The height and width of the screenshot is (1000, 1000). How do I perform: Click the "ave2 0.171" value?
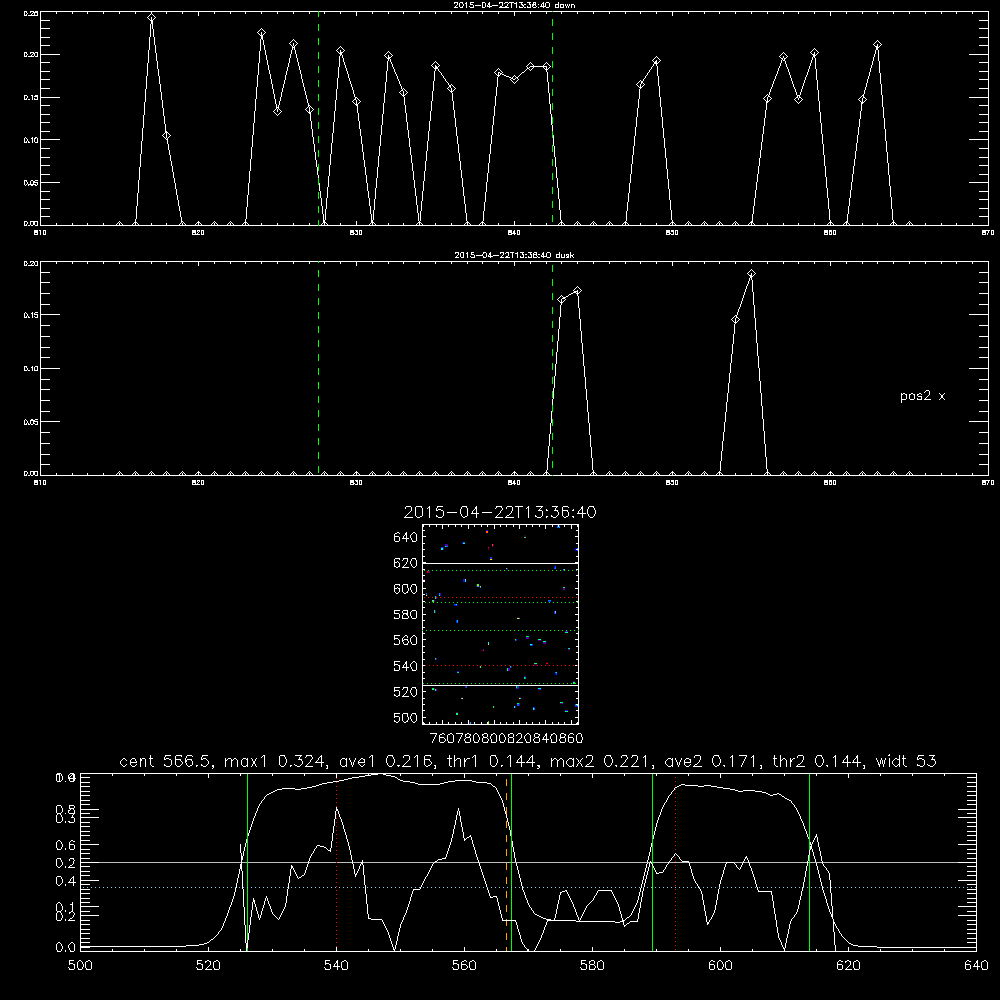(712, 761)
